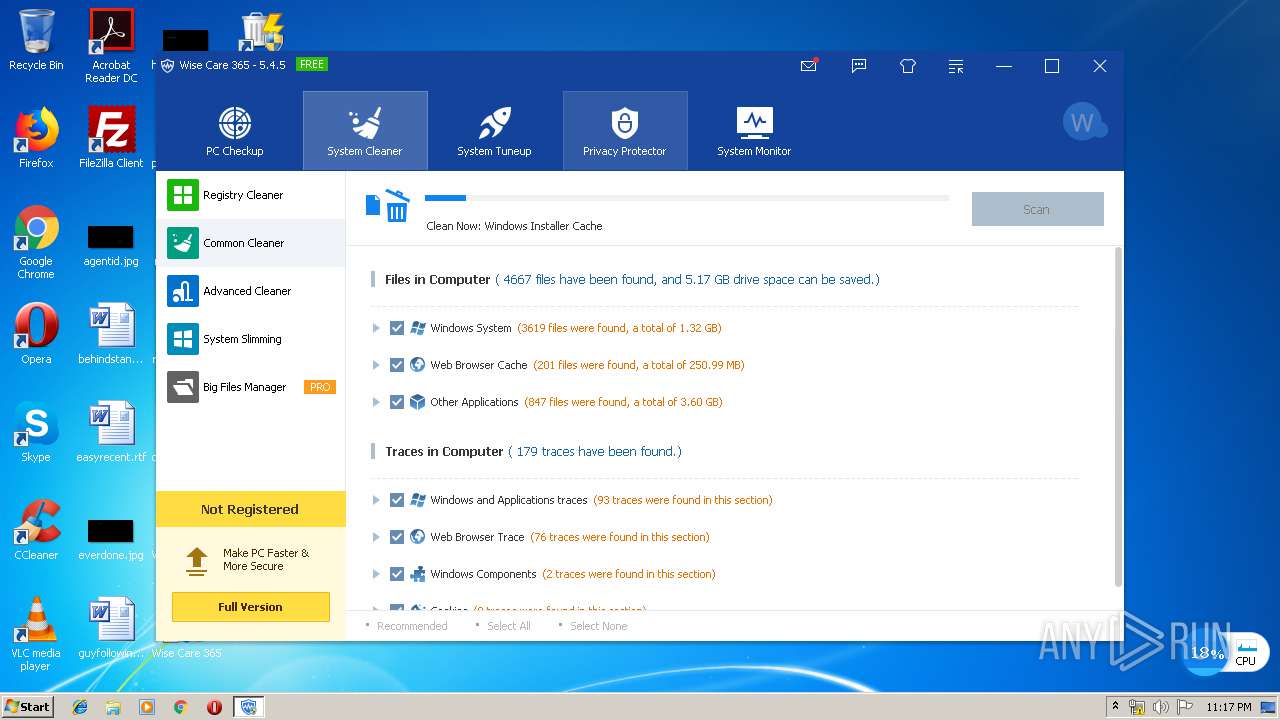Click the results list vertical scrollbar
Image resolution: width=1280 pixels, height=720 pixels.
[x=1118, y=417]
